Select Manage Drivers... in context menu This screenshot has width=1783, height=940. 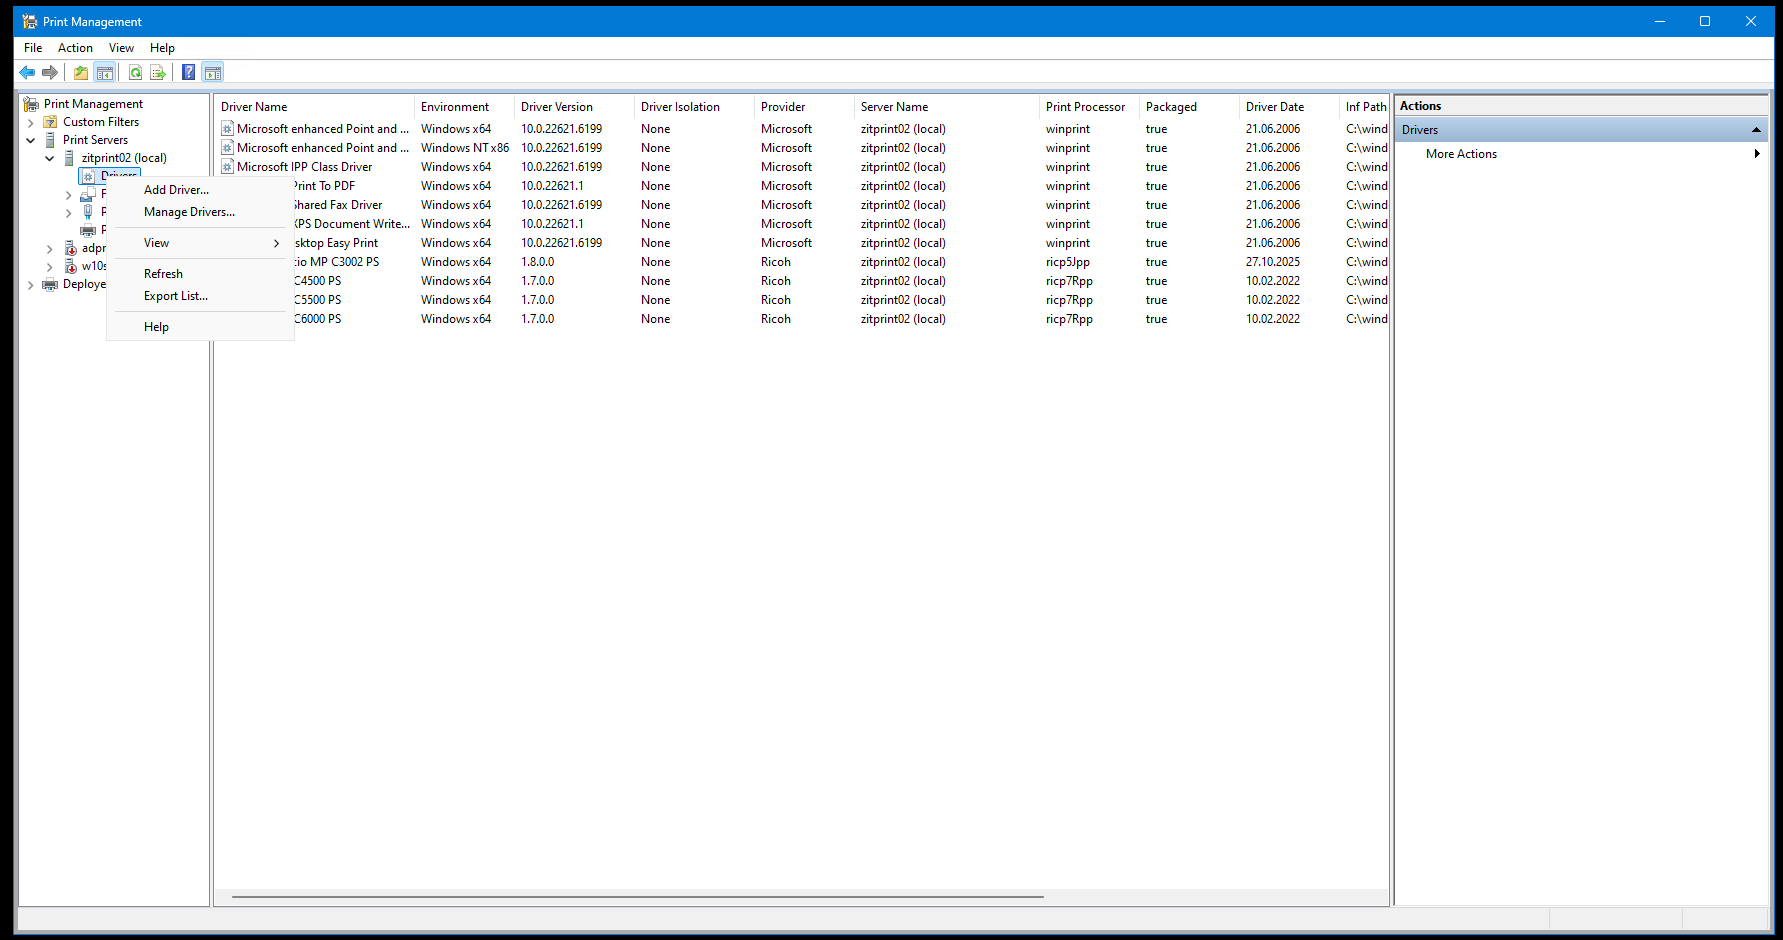click(189, 212)
